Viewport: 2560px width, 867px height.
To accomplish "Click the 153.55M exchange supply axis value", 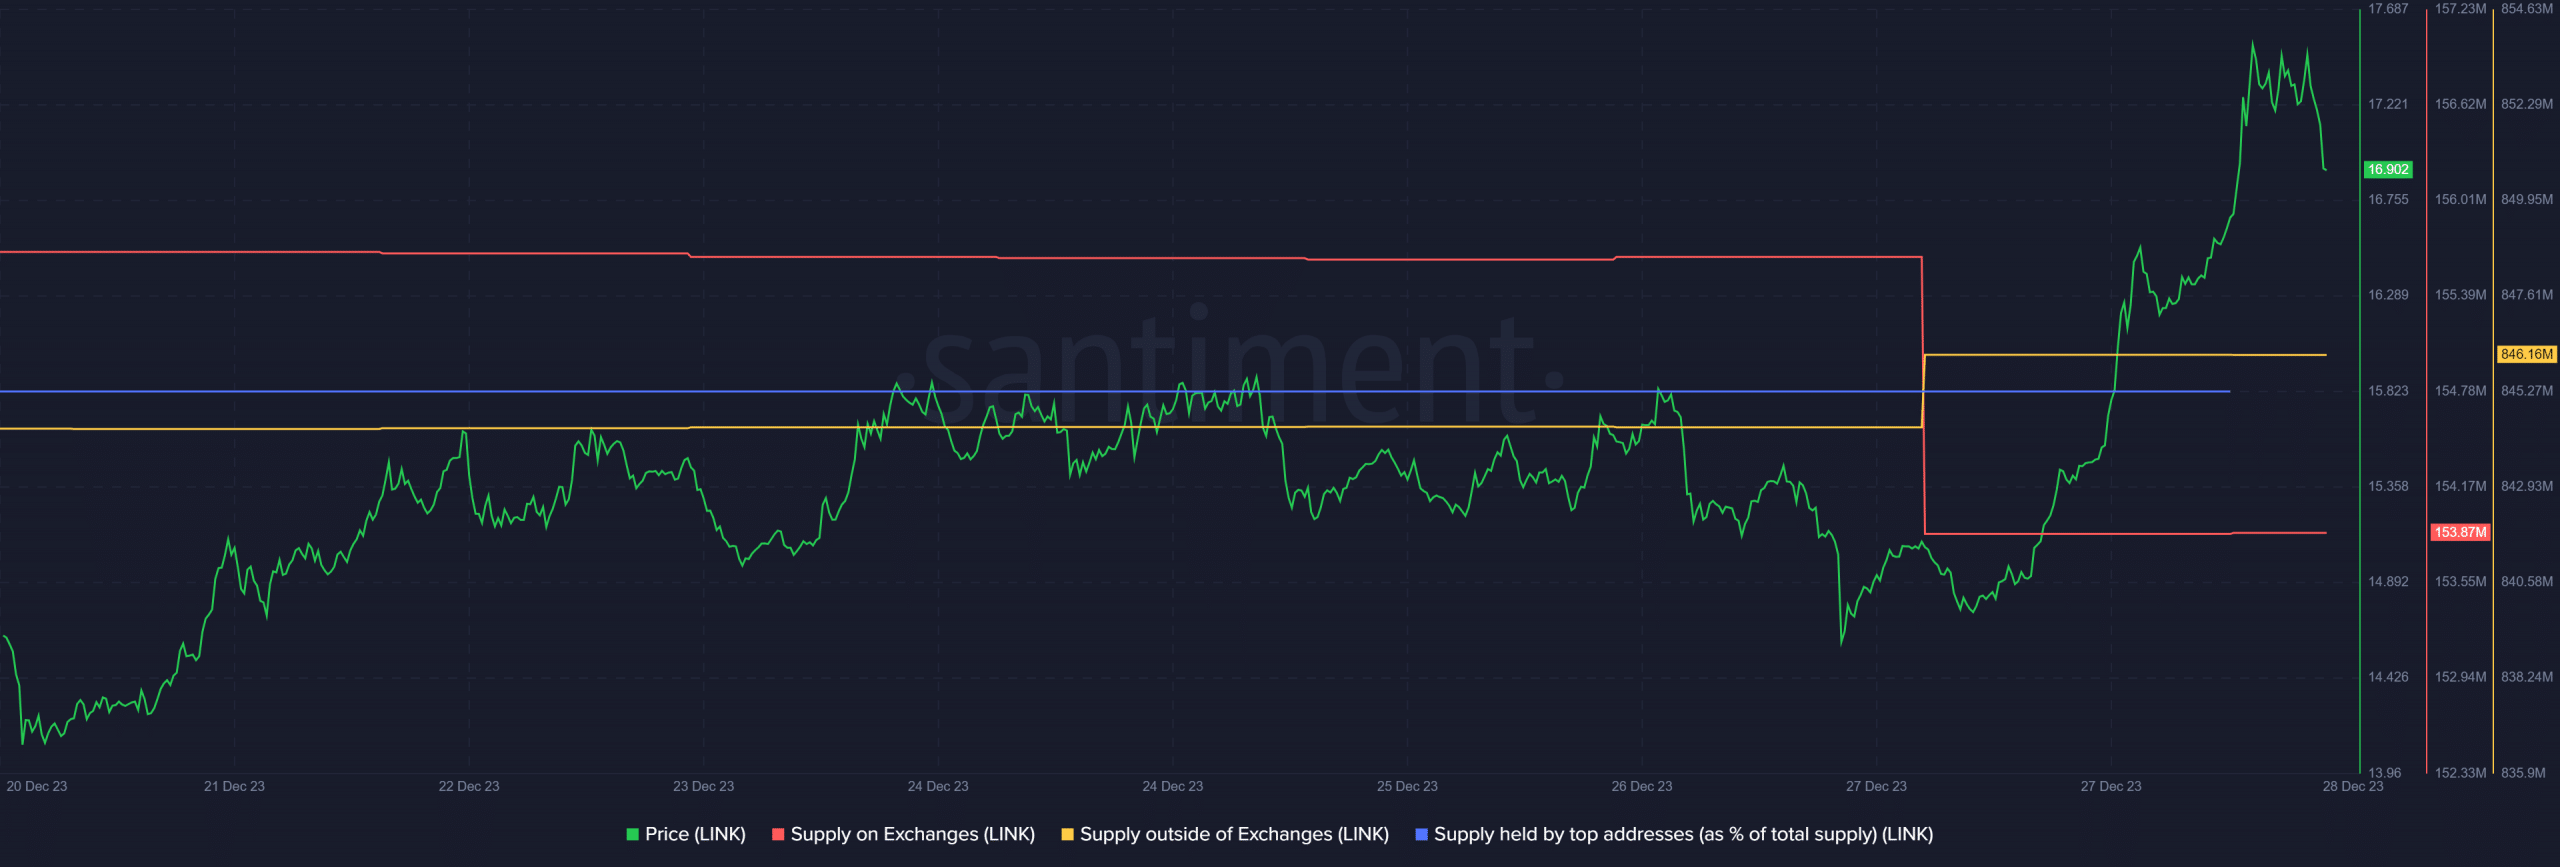I will (2460, 582).
